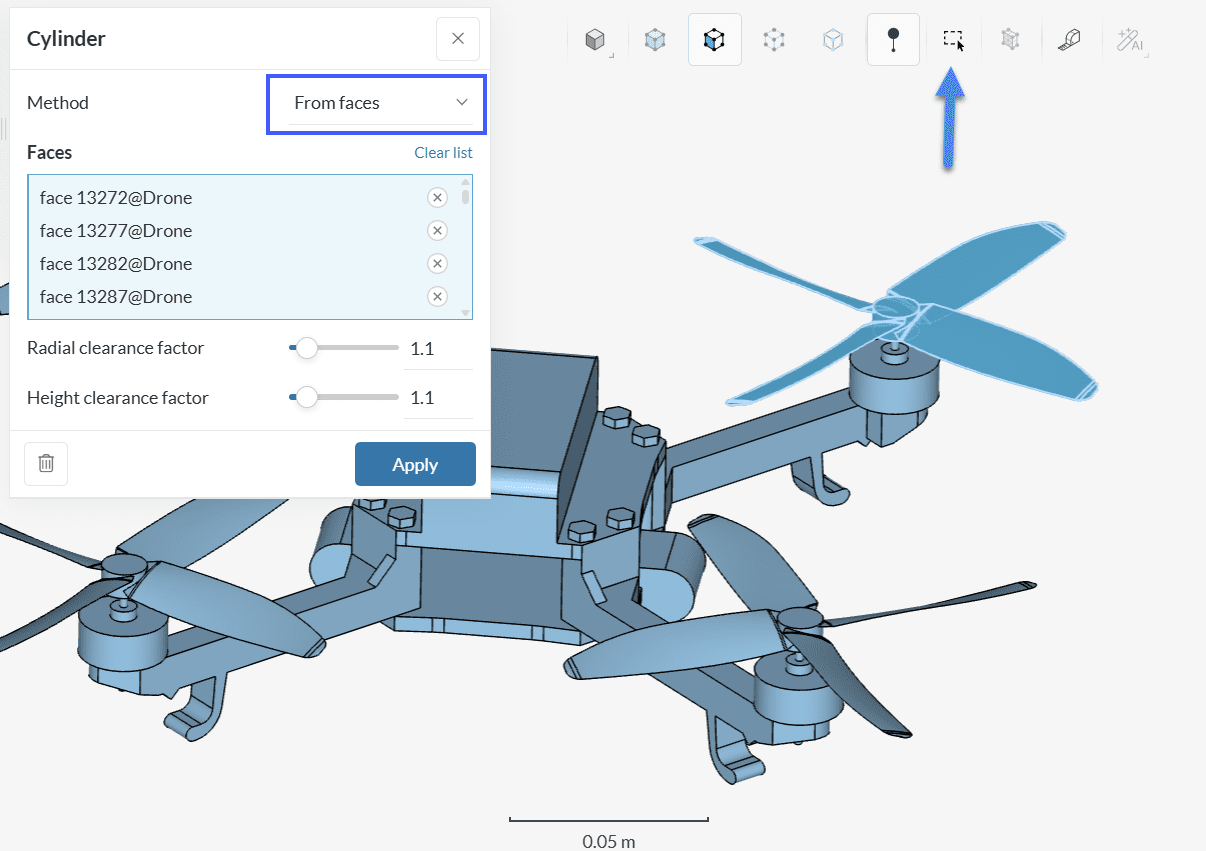Image resolution: width=1206 pixels, height=851 pixels.
Task: Select the tape measure tool
Action: [x=1070, y=40]
